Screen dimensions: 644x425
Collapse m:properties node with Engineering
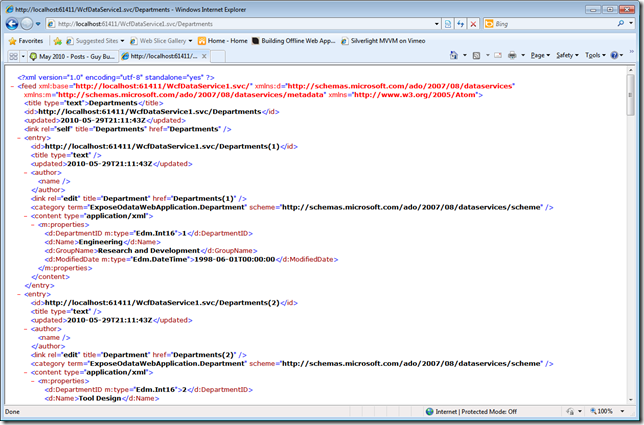click(33, 225)
